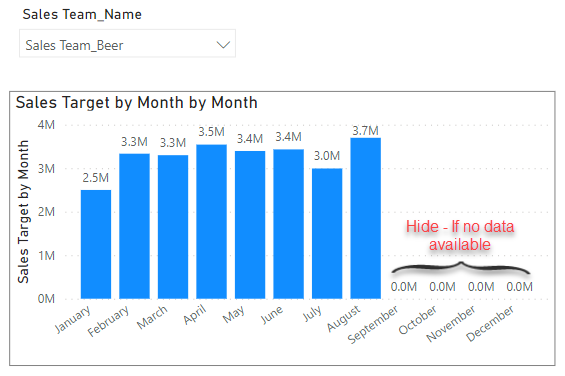Click the March bar
Image resolution: width=565 pixels, height=376 pixels.
(173, 227)
